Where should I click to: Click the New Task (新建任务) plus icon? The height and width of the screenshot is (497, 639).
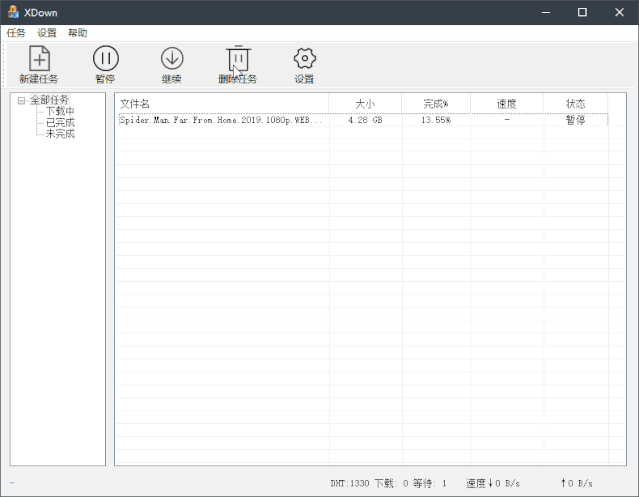[x=39, y=59]
